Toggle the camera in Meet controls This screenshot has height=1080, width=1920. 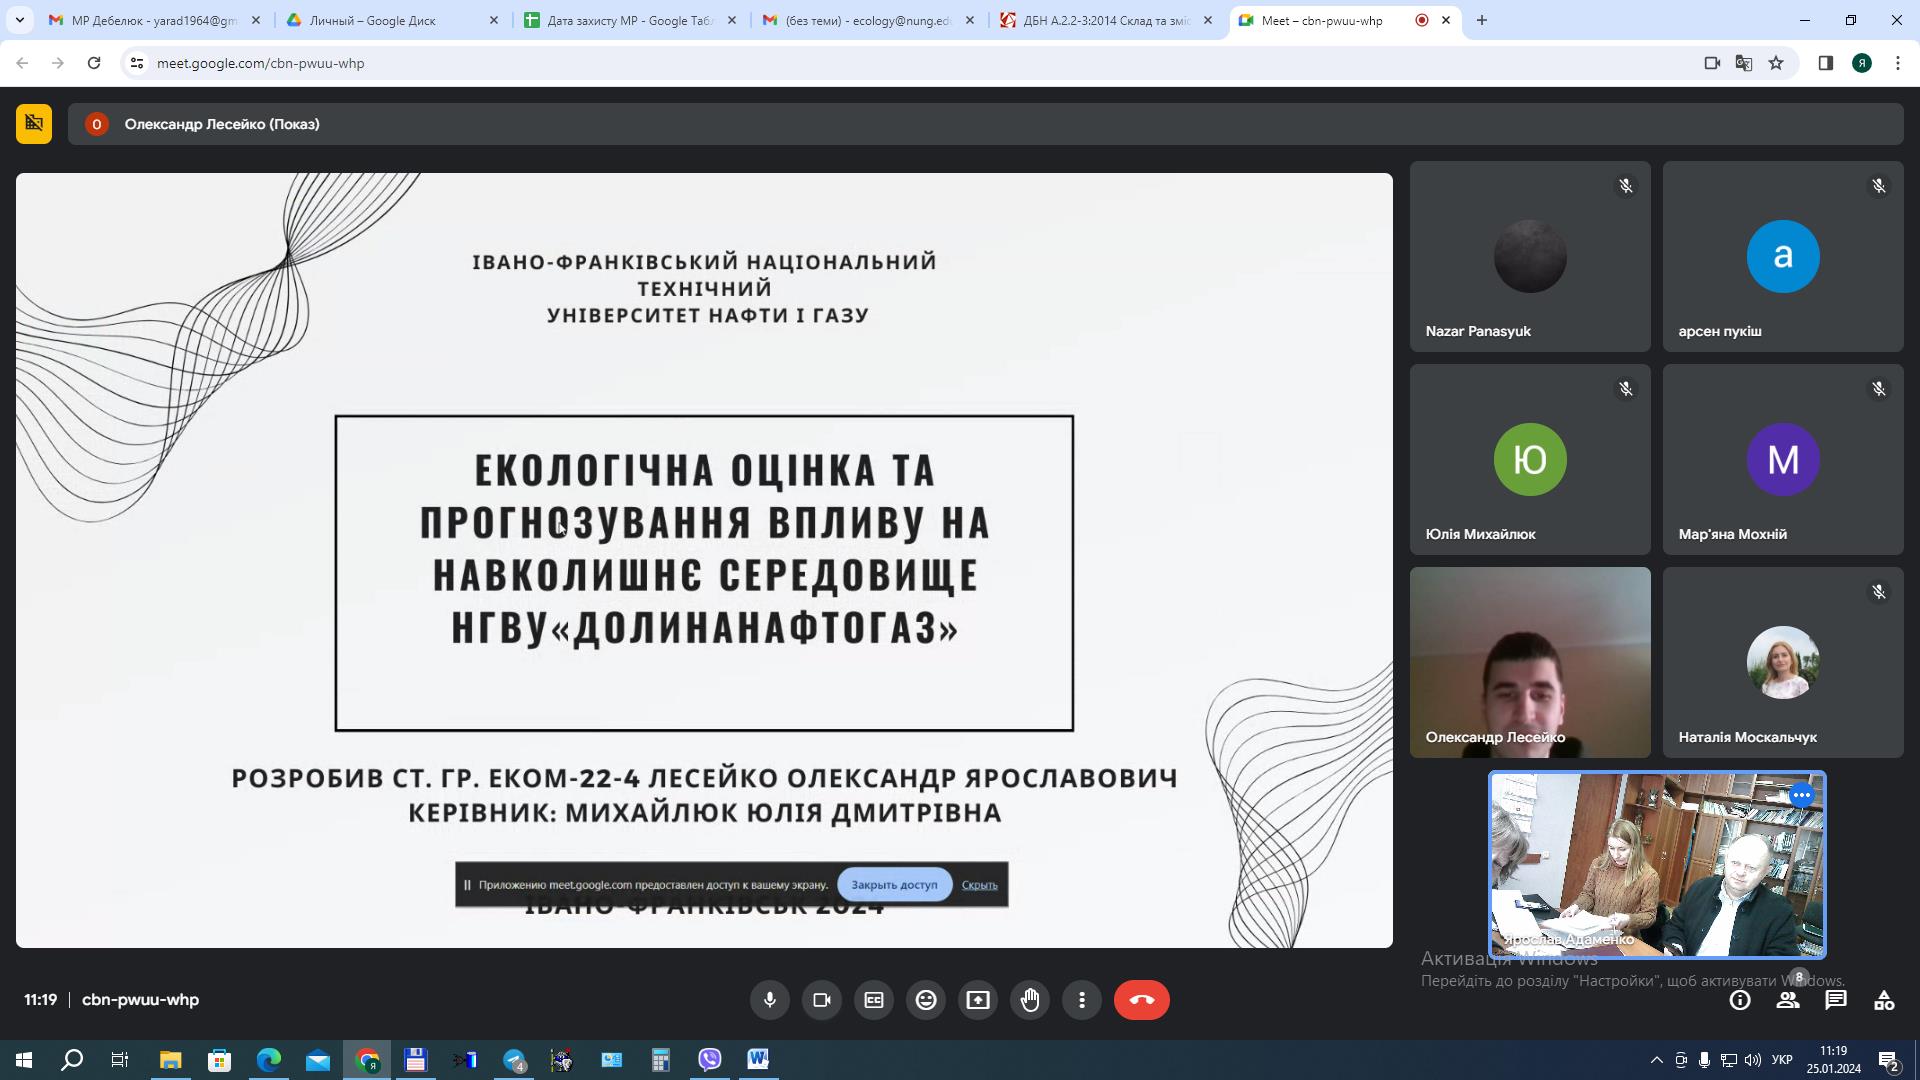pos(821,1000)
